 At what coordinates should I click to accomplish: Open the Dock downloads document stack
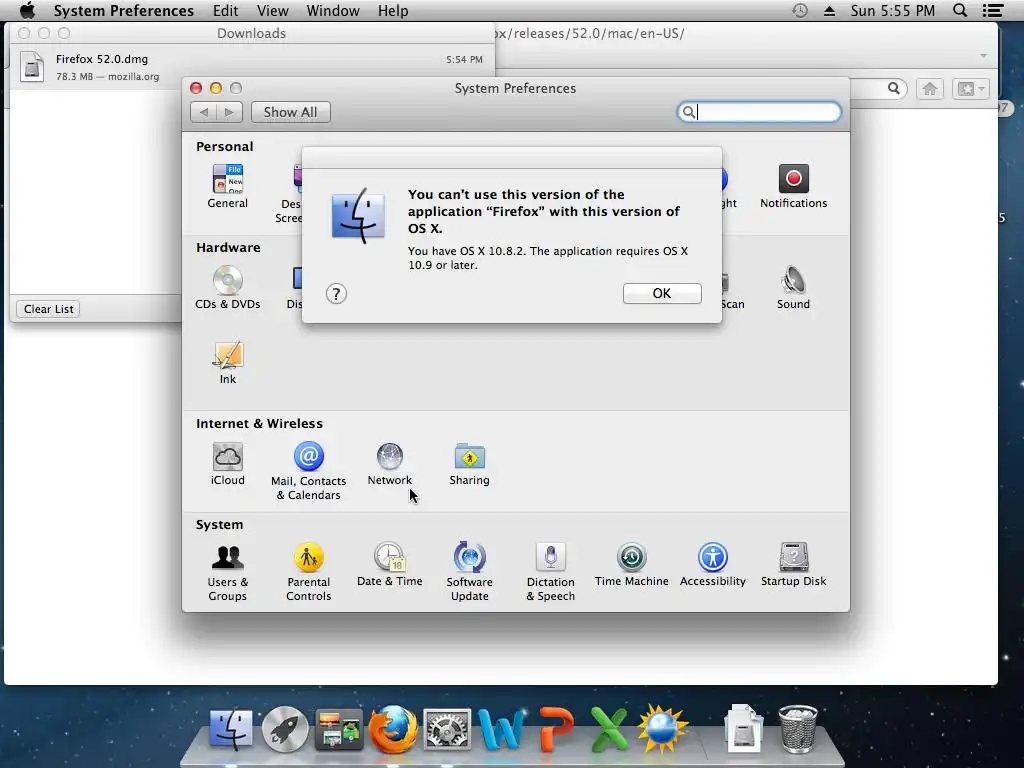click(743, 729)
